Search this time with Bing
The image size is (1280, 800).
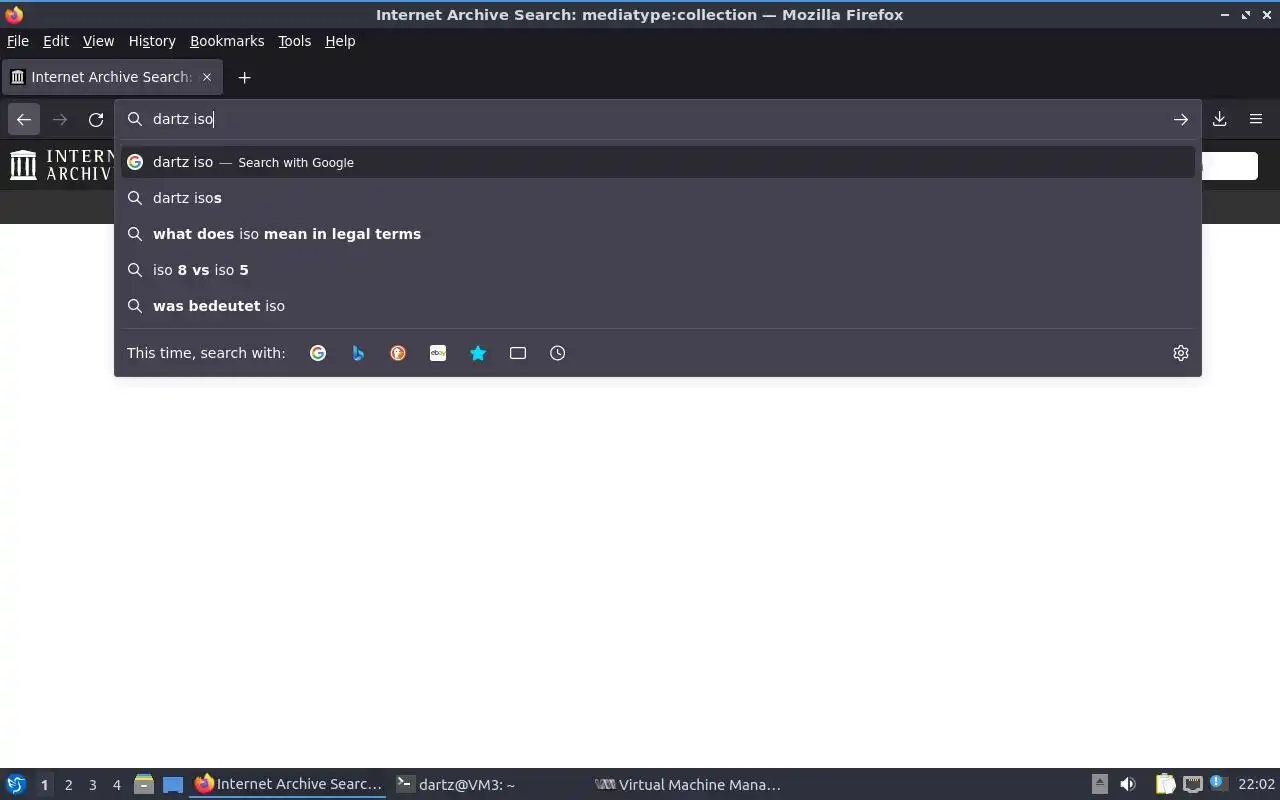click(358, 353)
